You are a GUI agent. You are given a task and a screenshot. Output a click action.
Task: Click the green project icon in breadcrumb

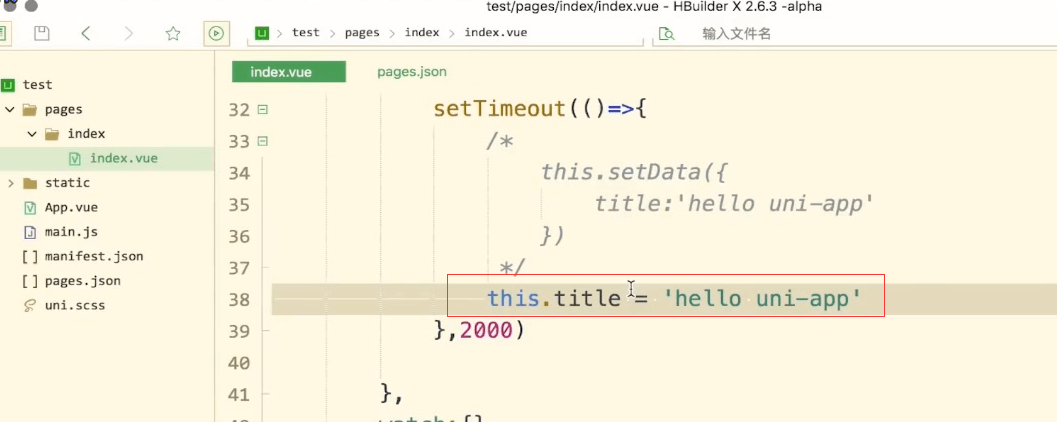(x=263, y=33)
